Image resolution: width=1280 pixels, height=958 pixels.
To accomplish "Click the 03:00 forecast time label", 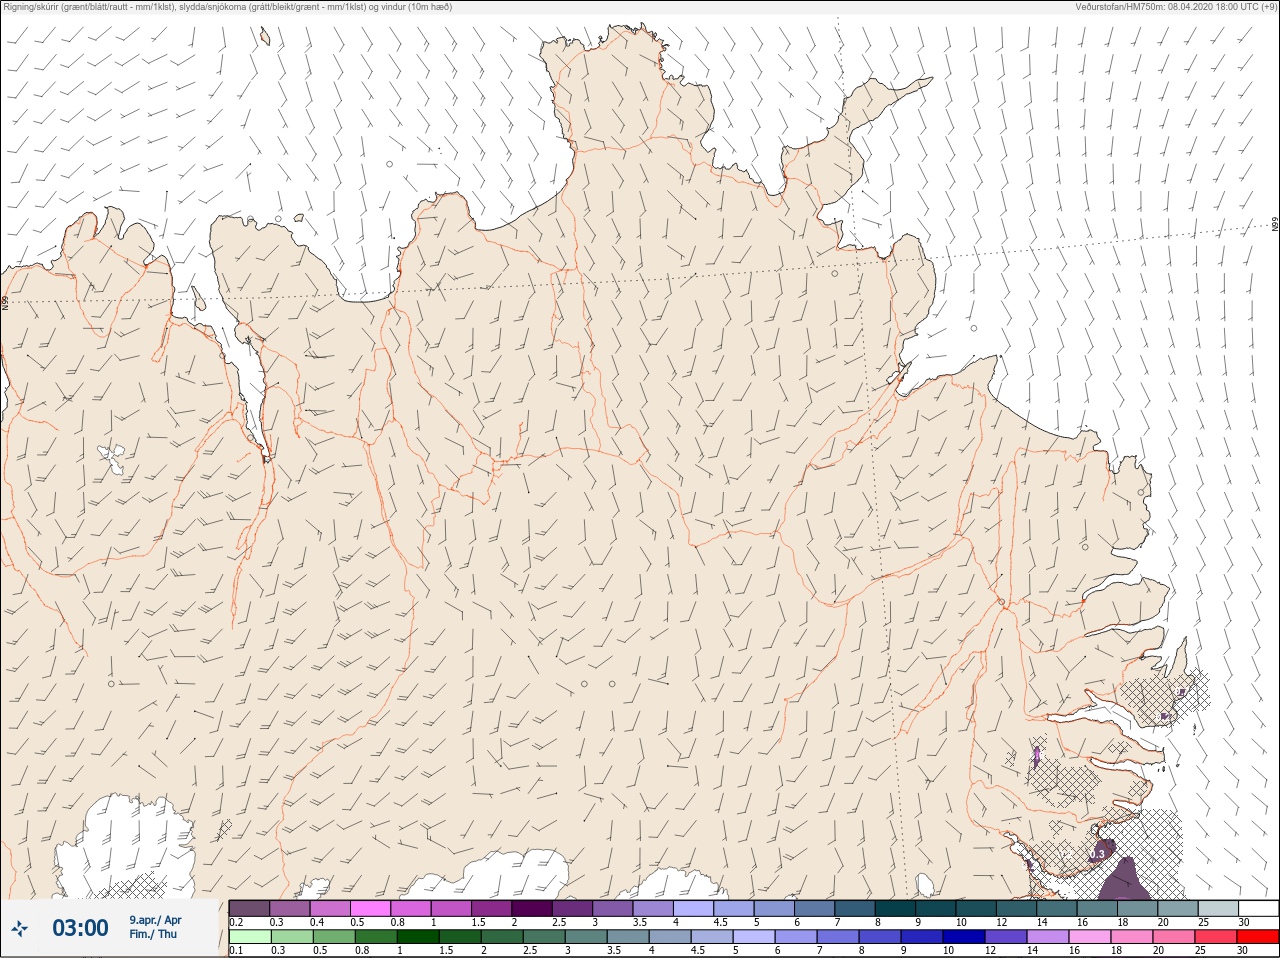I will 80,929.
